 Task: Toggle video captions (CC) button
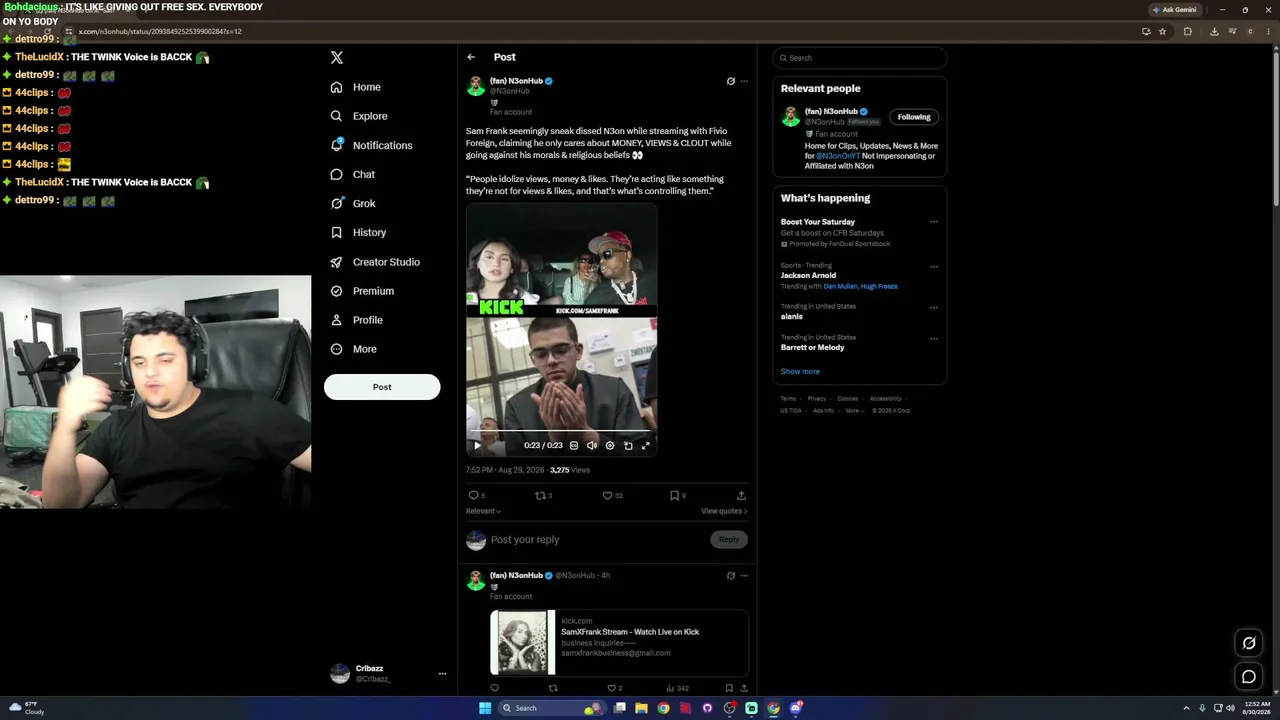[x=574, y=445]
